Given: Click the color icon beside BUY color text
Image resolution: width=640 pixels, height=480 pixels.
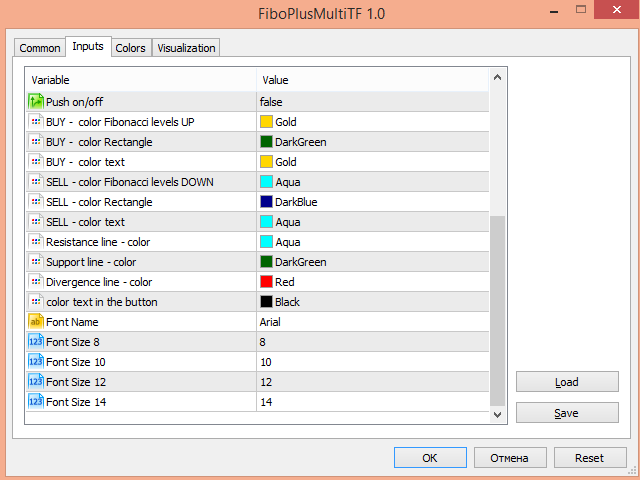Looking at the screenshot, I should (36, 162).
